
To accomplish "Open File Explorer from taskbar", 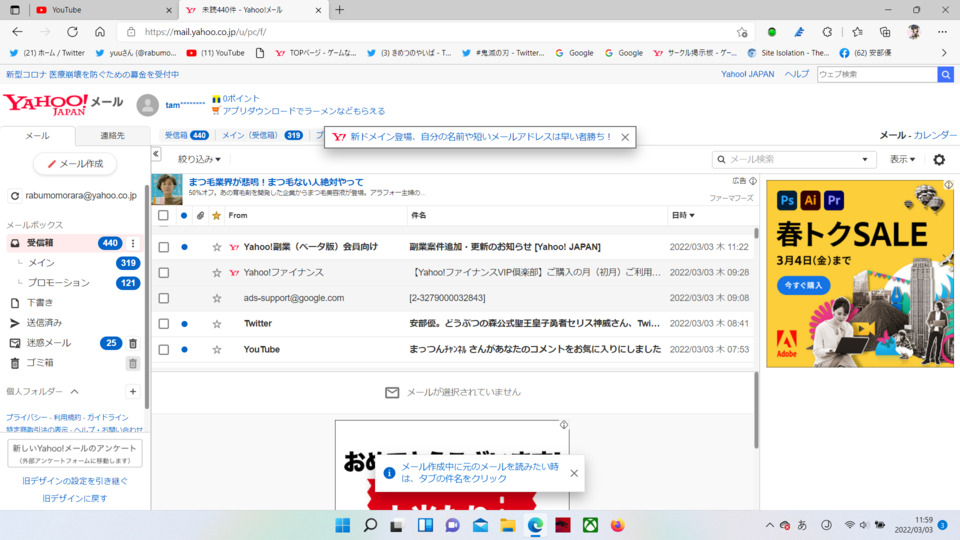I will [508, 525].
